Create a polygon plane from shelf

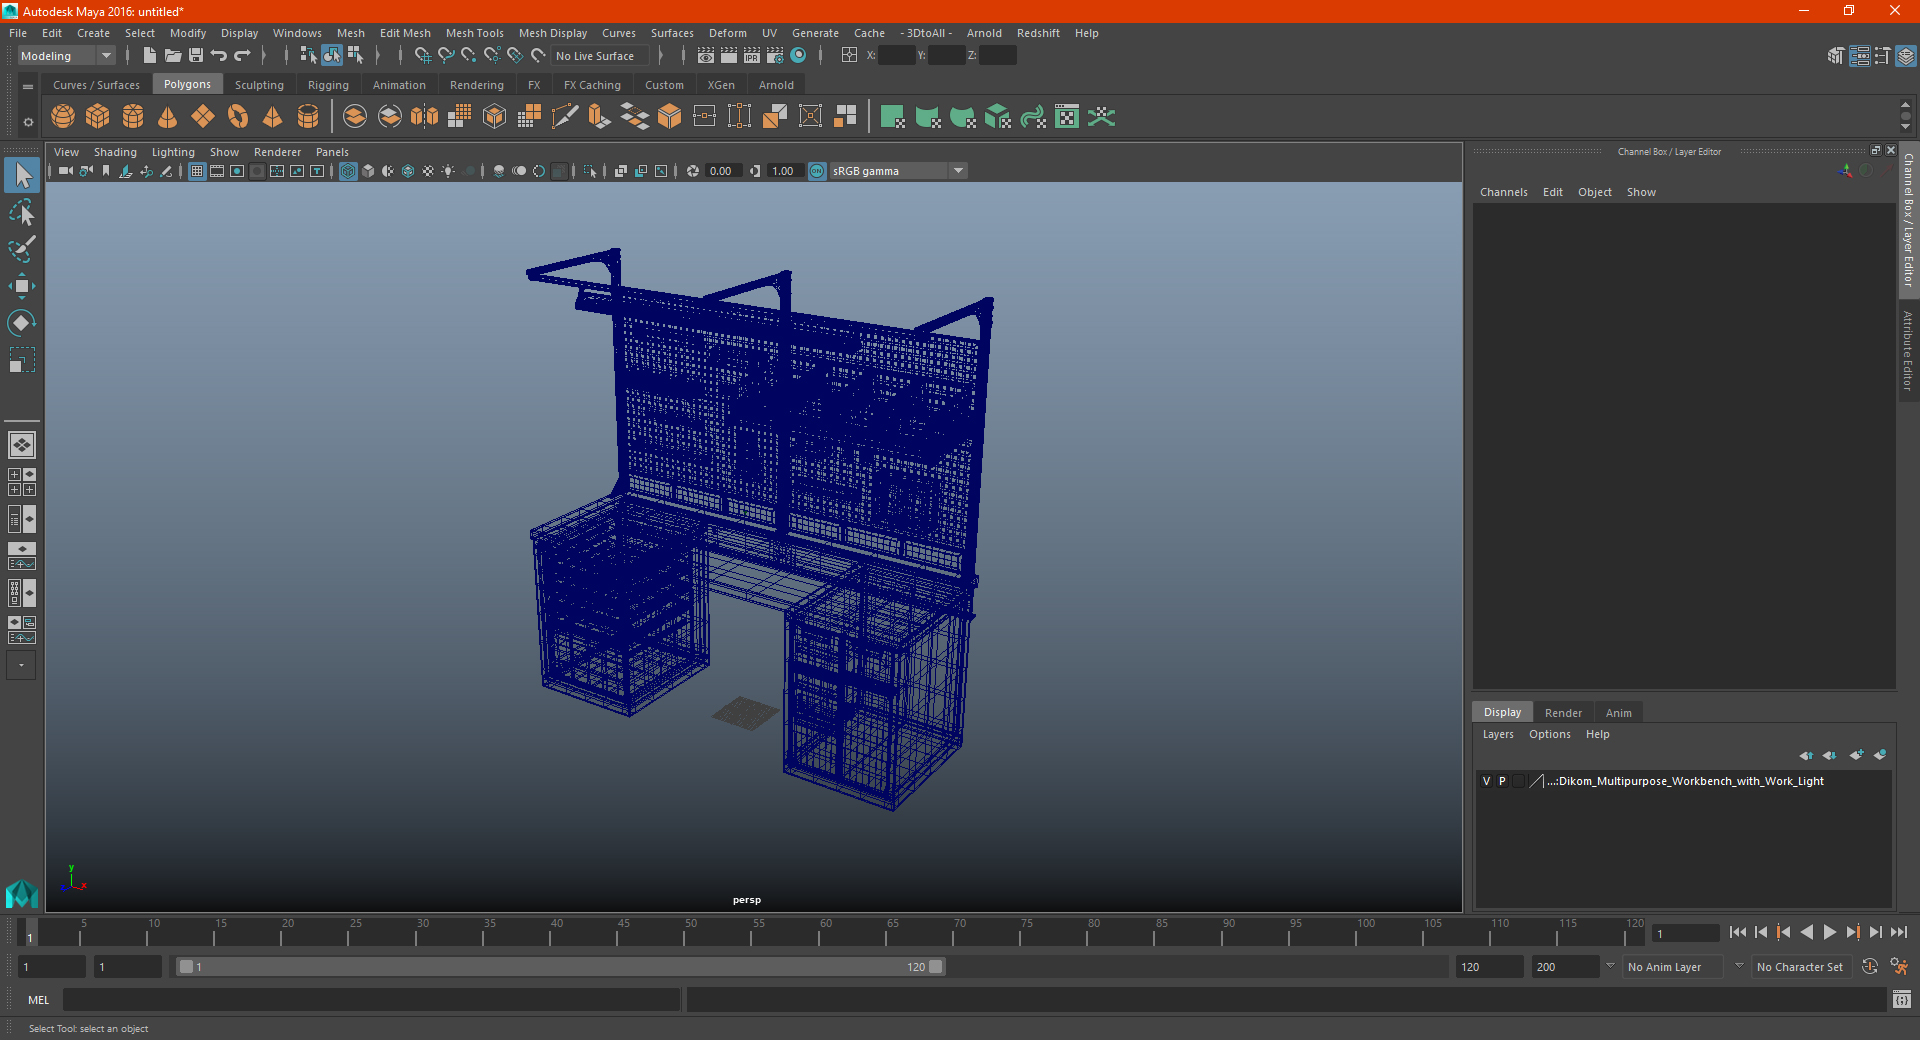(x=203, y=117)
